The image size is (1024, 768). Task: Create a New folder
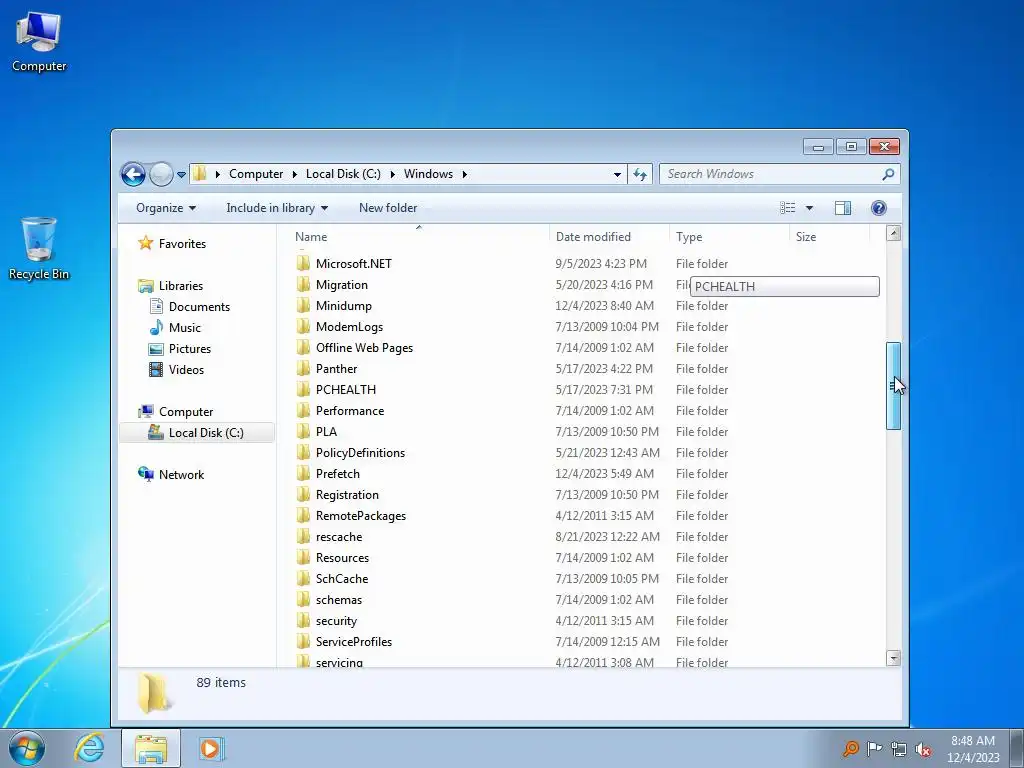pyautogui.click(x=388, y=208)
